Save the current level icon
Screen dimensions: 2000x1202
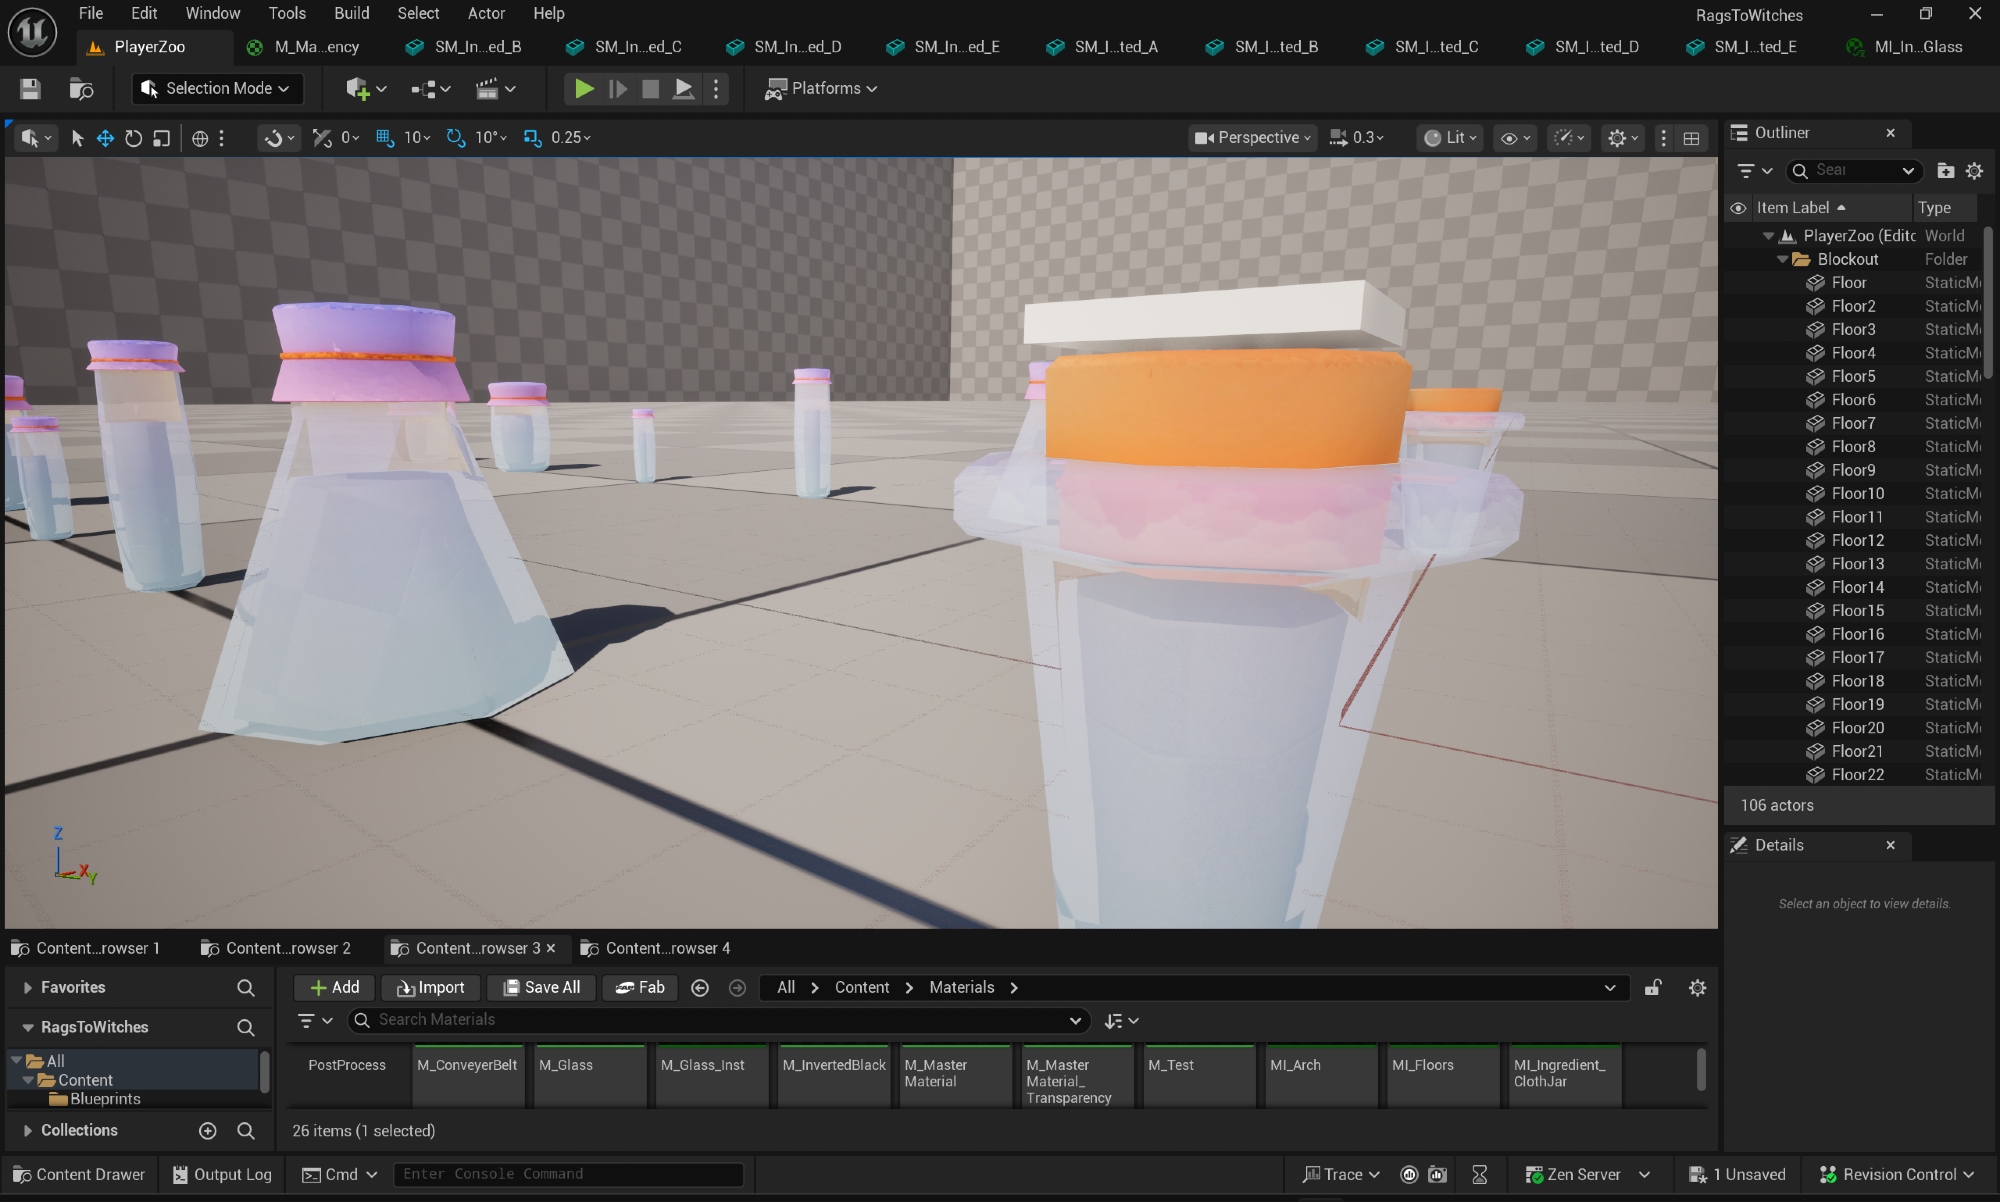pos(30,89)
